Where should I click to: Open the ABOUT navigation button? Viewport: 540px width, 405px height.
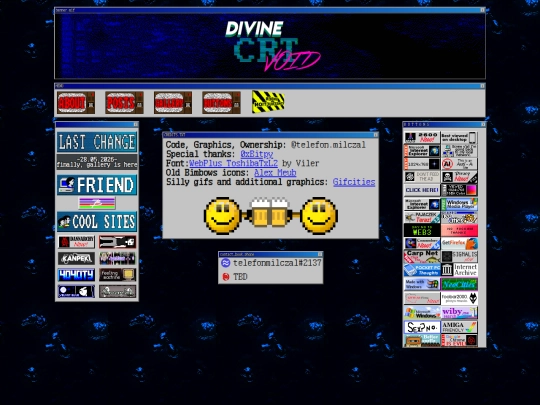tap(76, 102)
